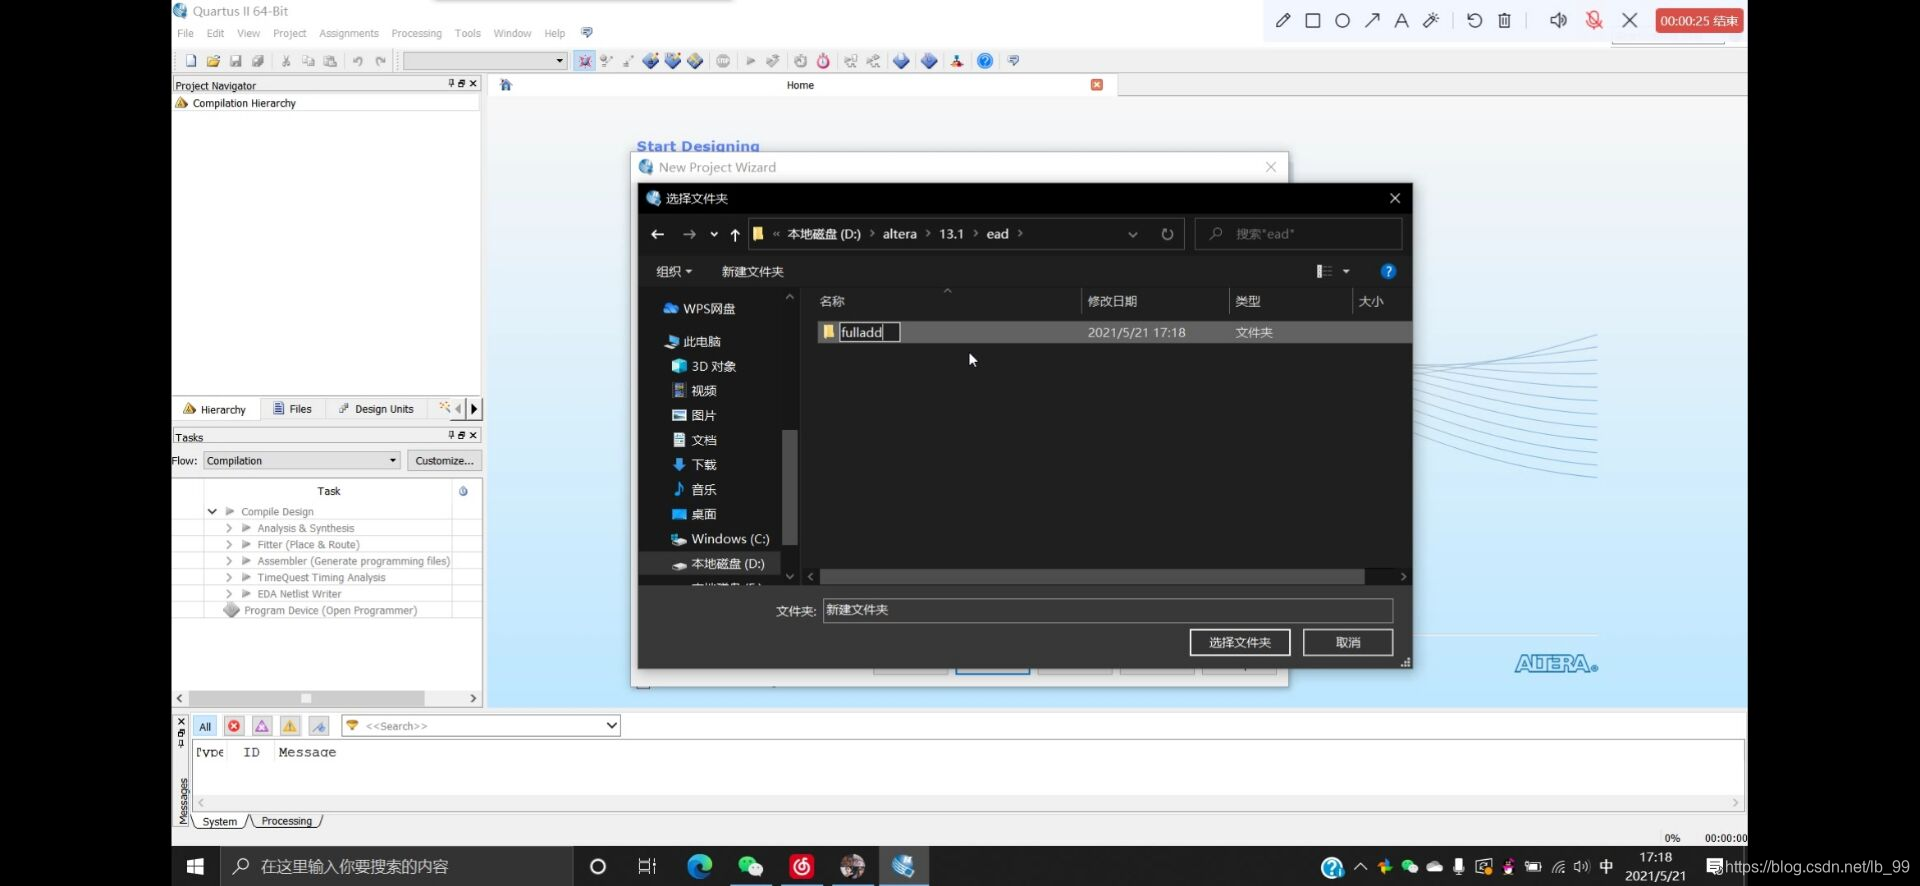Screen dimensions: 1920x886
Task: Collapse the Compile Design task
Action: [x=212, y=511]
